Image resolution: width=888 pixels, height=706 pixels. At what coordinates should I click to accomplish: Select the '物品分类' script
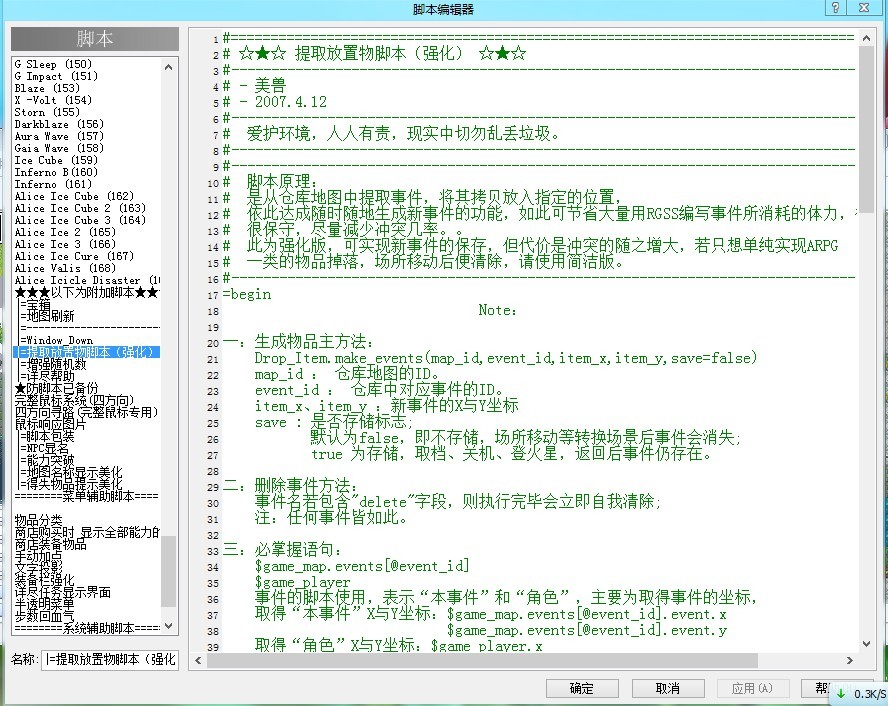point(38,520)
